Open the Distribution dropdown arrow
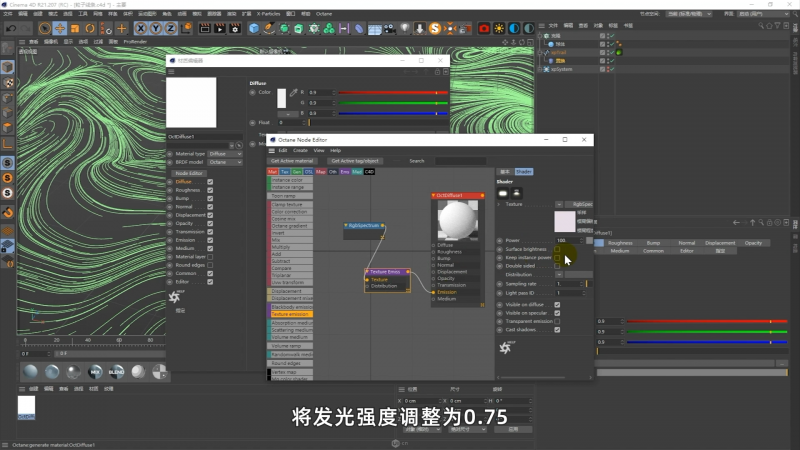Image resolution: width=800 pixels, height=450 pixels. (559, 274)
